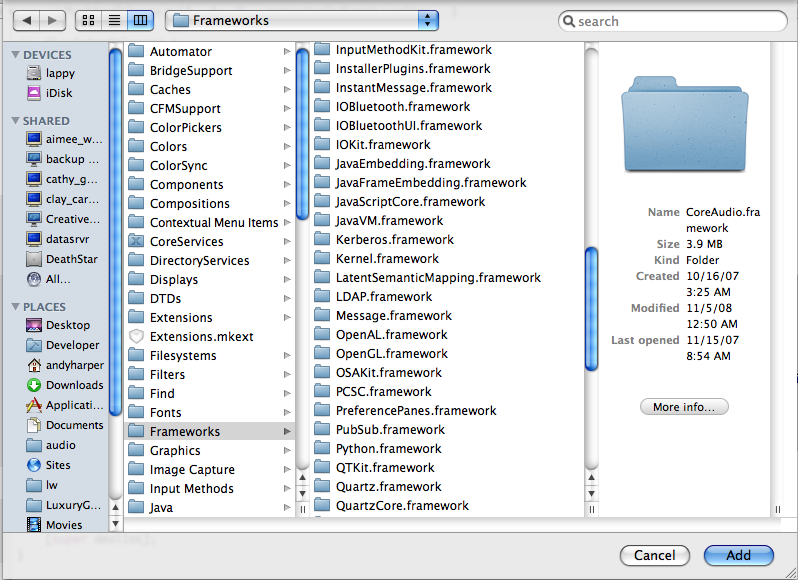The width and height of the screenshot is (798, 580).
Task: Open audio folder icon in Places
Action: [34, 445]
